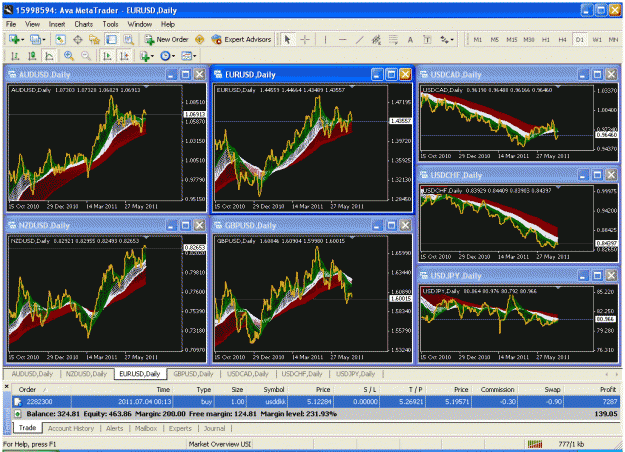This screenshot has height=452, width=625.
Task: Switch to the USDJPY,Daily chart tab
Action: click(x=356, y=374)
